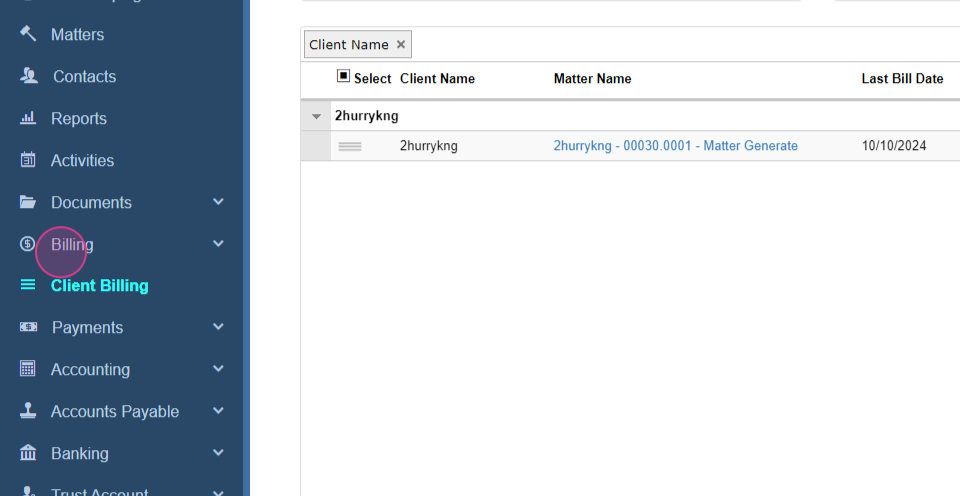Click the Accounts Payable stamp icon

tap(28, 410)
